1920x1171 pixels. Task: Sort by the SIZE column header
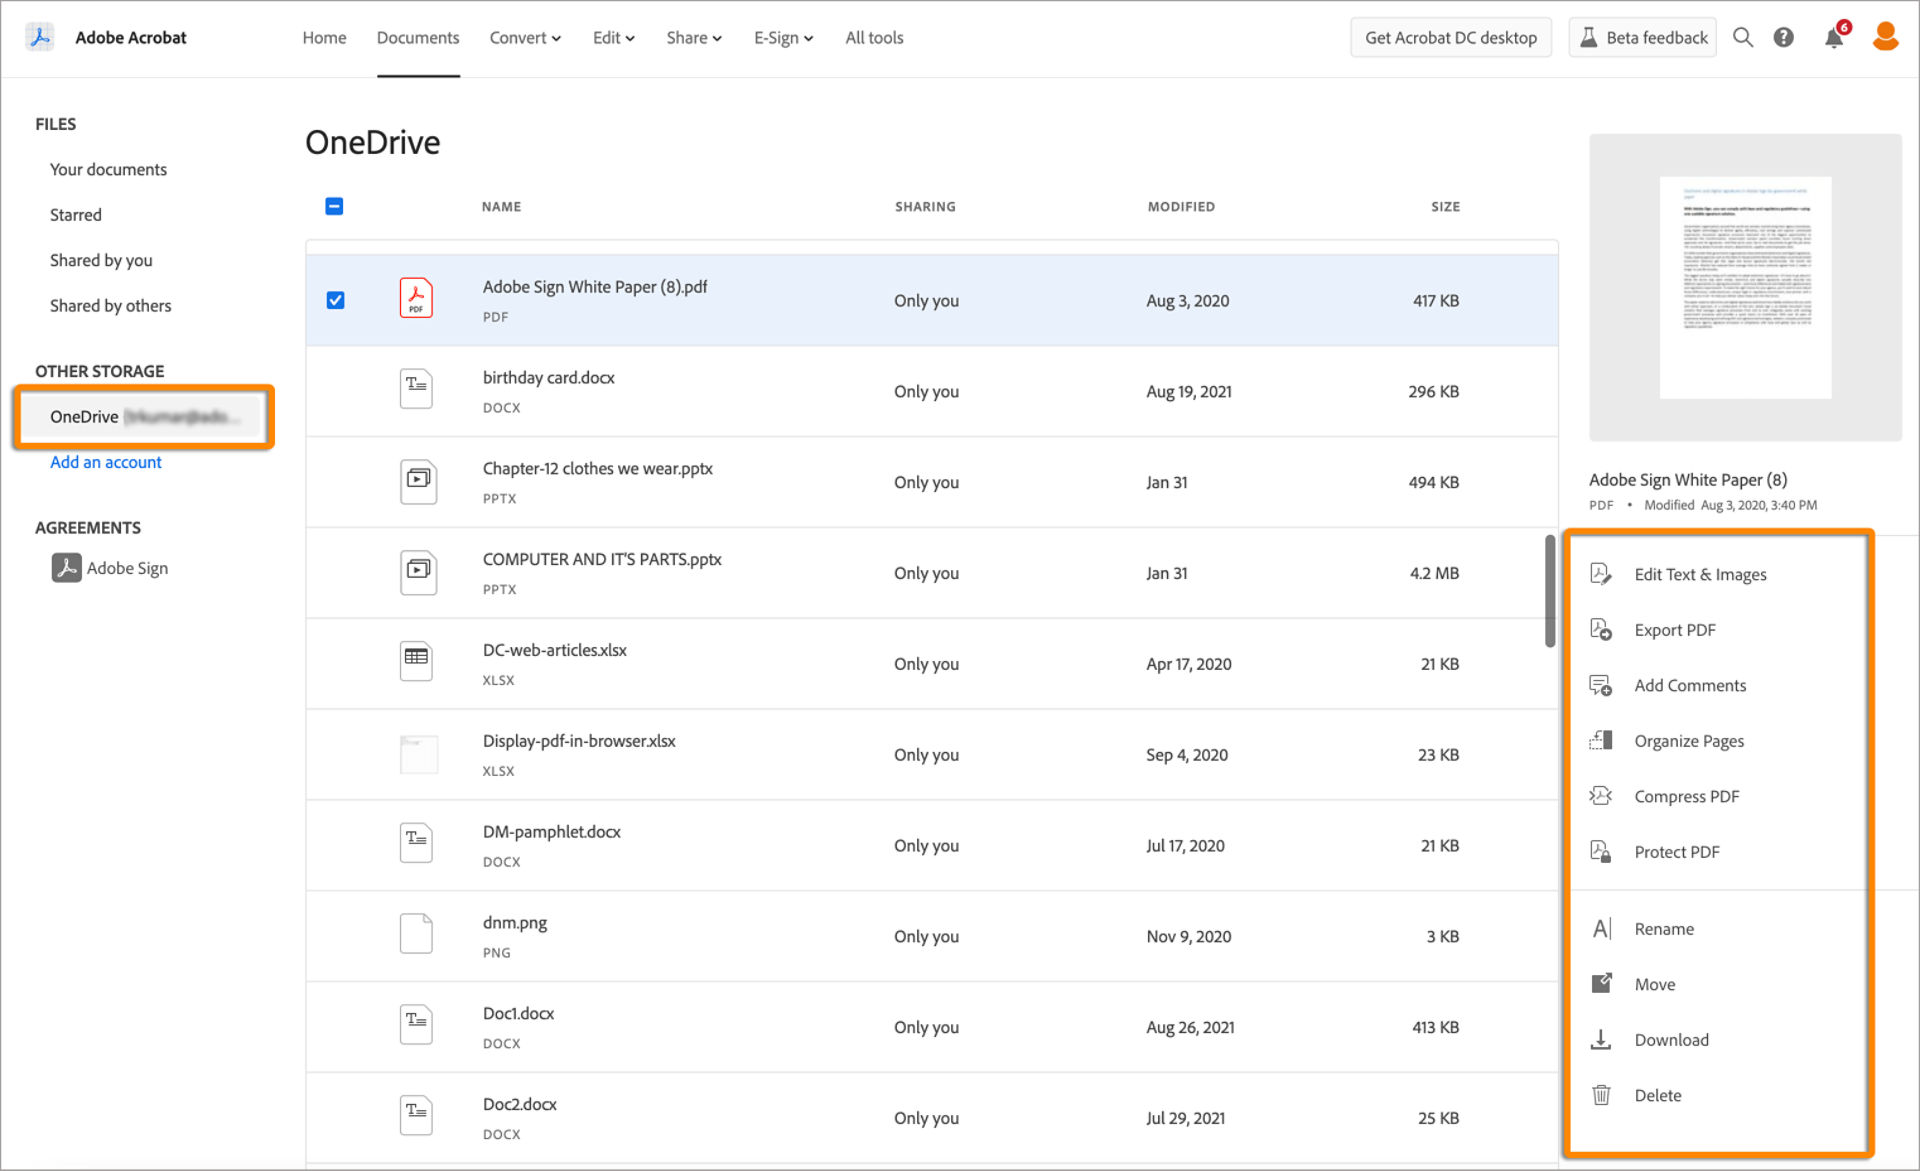[x=1445, y=206]
